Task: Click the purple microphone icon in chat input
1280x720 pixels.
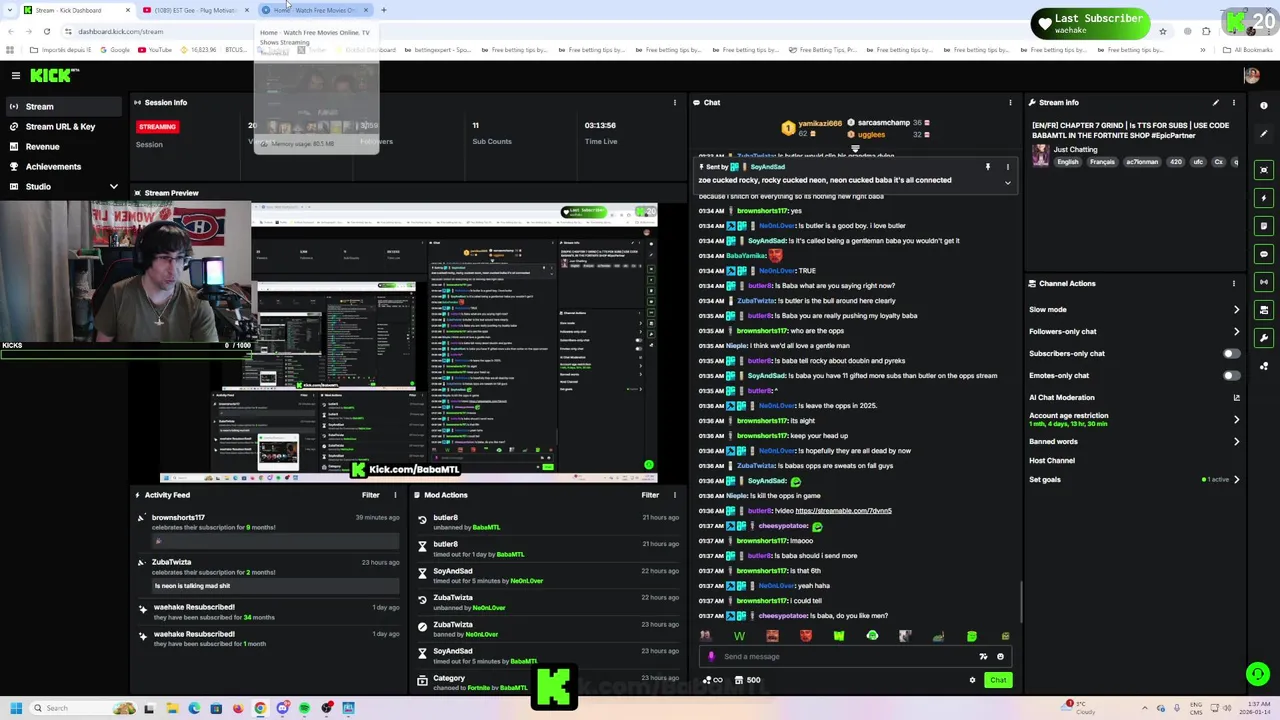Action: point(711,657)
